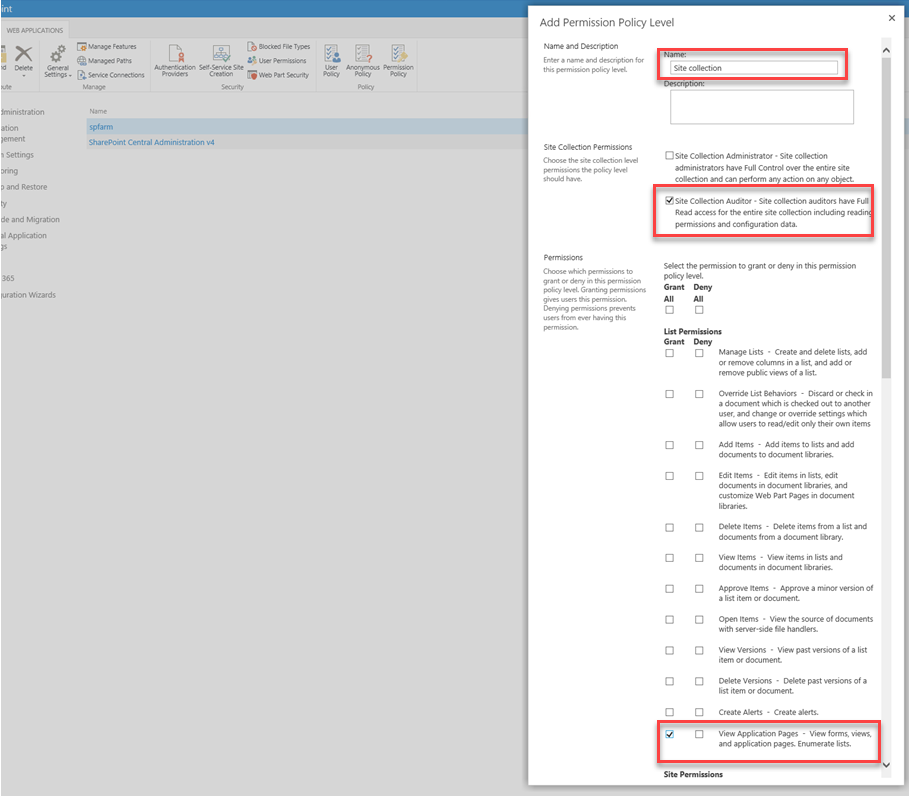
Task: Click the Name input field
Action: point(754,68)
